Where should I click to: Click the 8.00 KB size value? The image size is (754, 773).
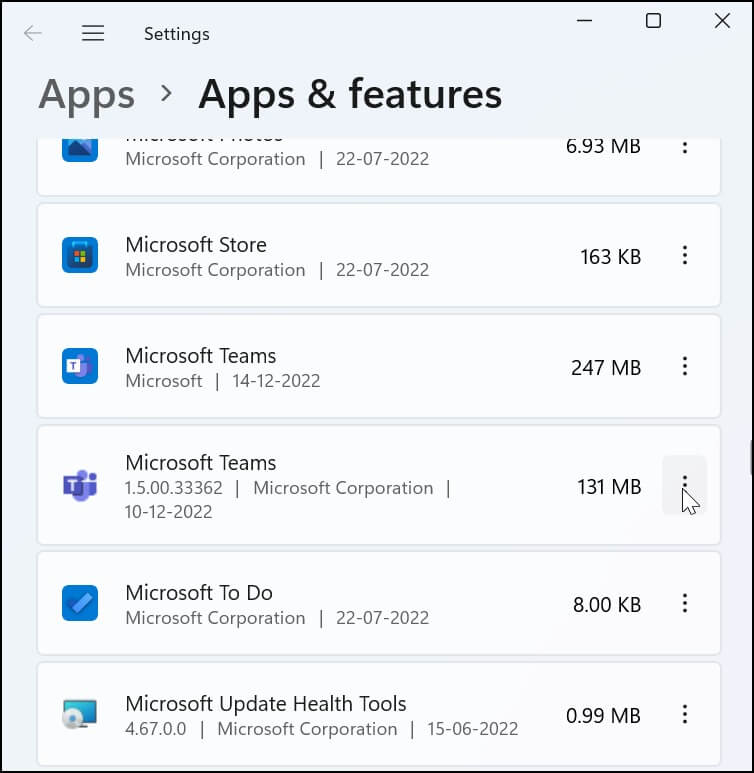click(x=607, y=605)
